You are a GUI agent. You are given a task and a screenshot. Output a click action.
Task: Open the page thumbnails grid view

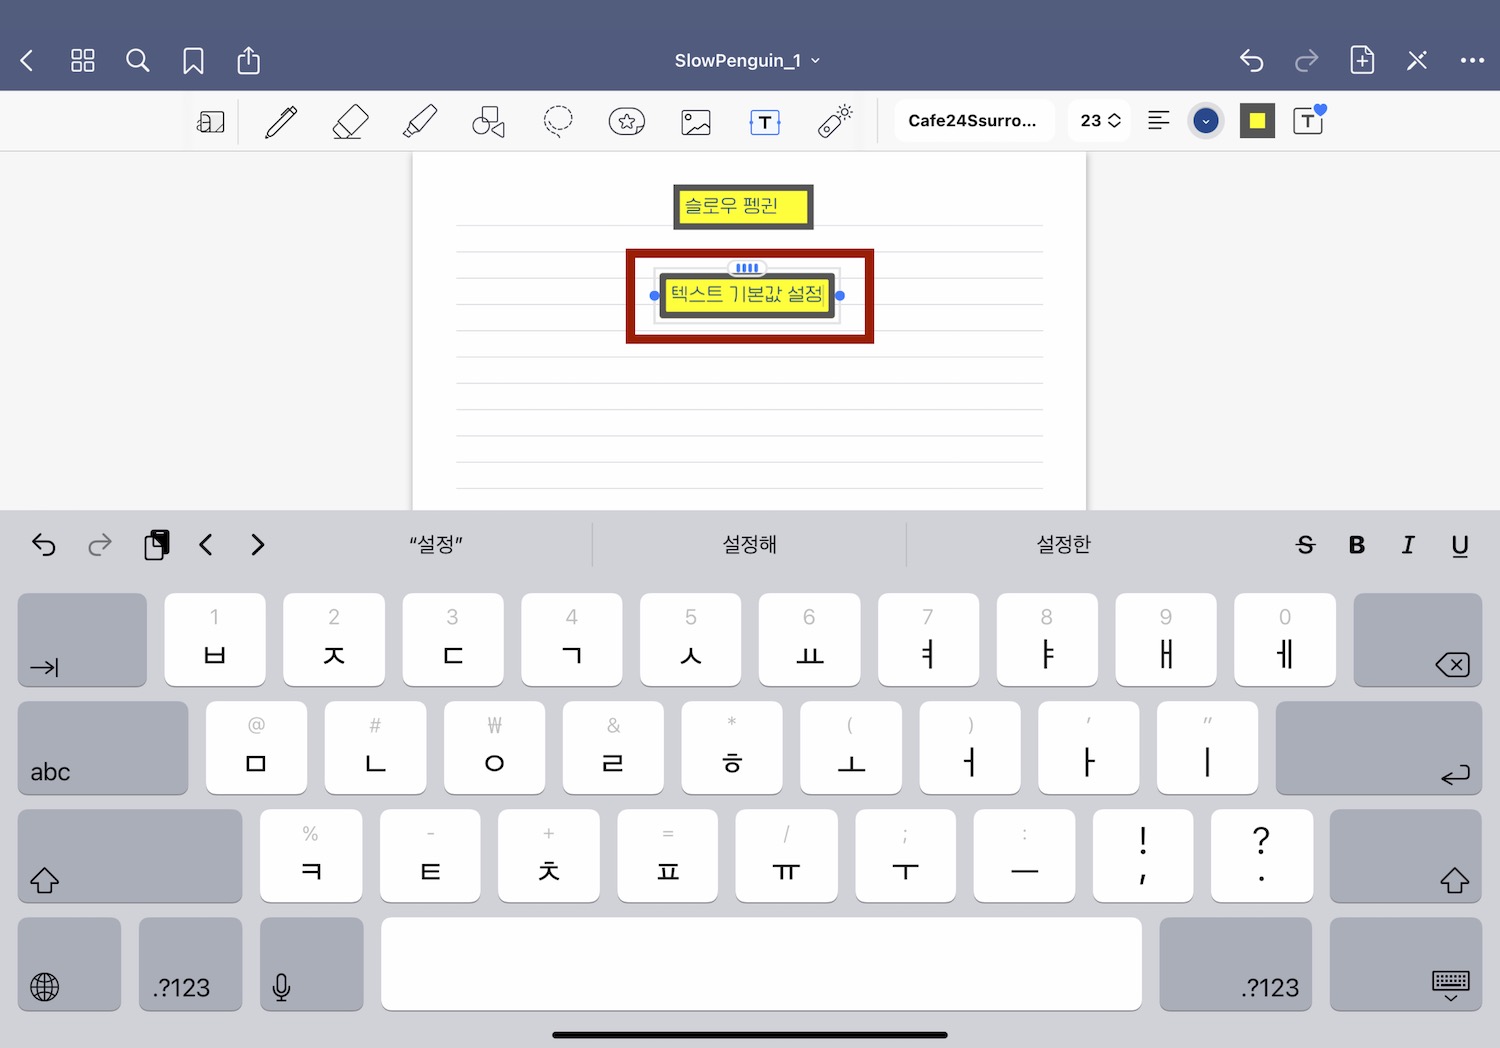(83, 61)
